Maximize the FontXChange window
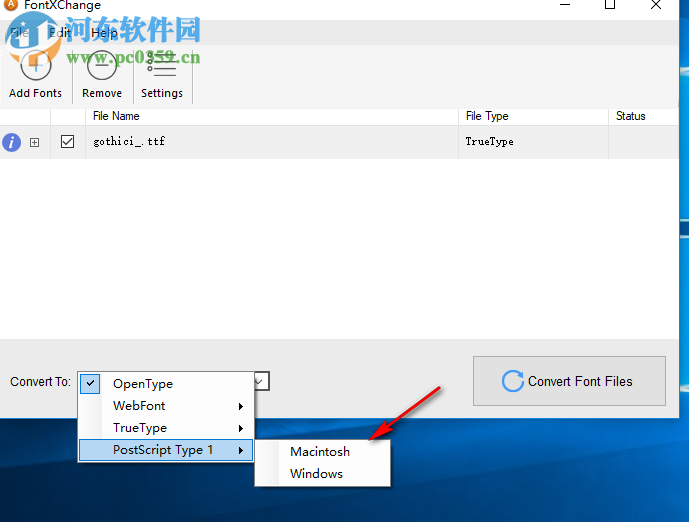Viewport: 689px width, 522px height. coord(610,5)
